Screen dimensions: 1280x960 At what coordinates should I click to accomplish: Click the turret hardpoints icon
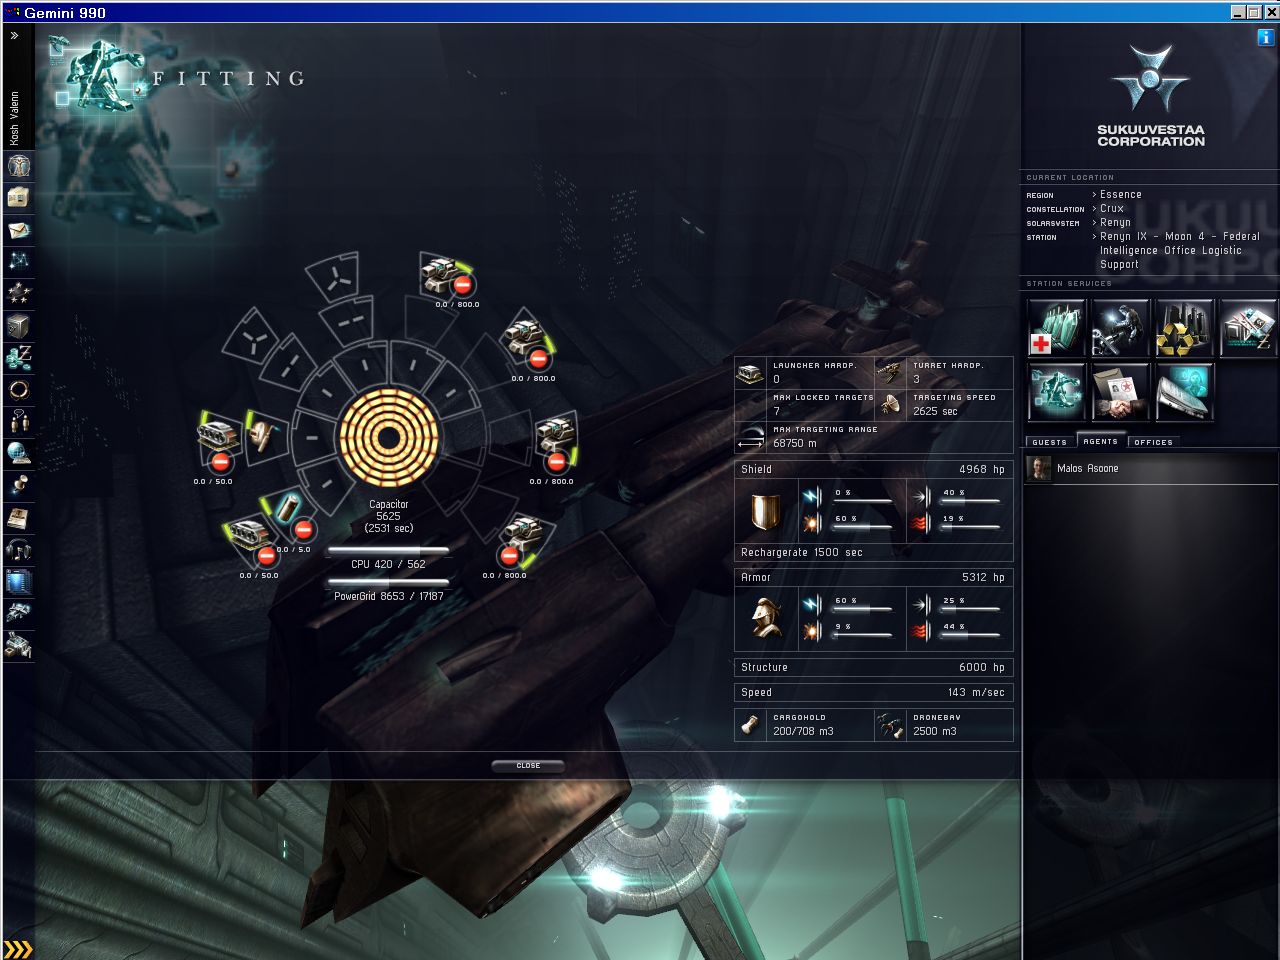coord(890,373)
